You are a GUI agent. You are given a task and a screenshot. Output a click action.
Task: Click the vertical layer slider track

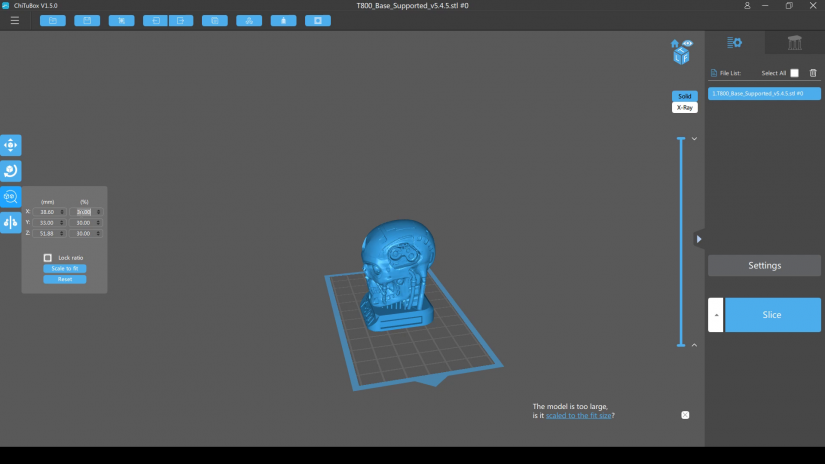[682, 240]
